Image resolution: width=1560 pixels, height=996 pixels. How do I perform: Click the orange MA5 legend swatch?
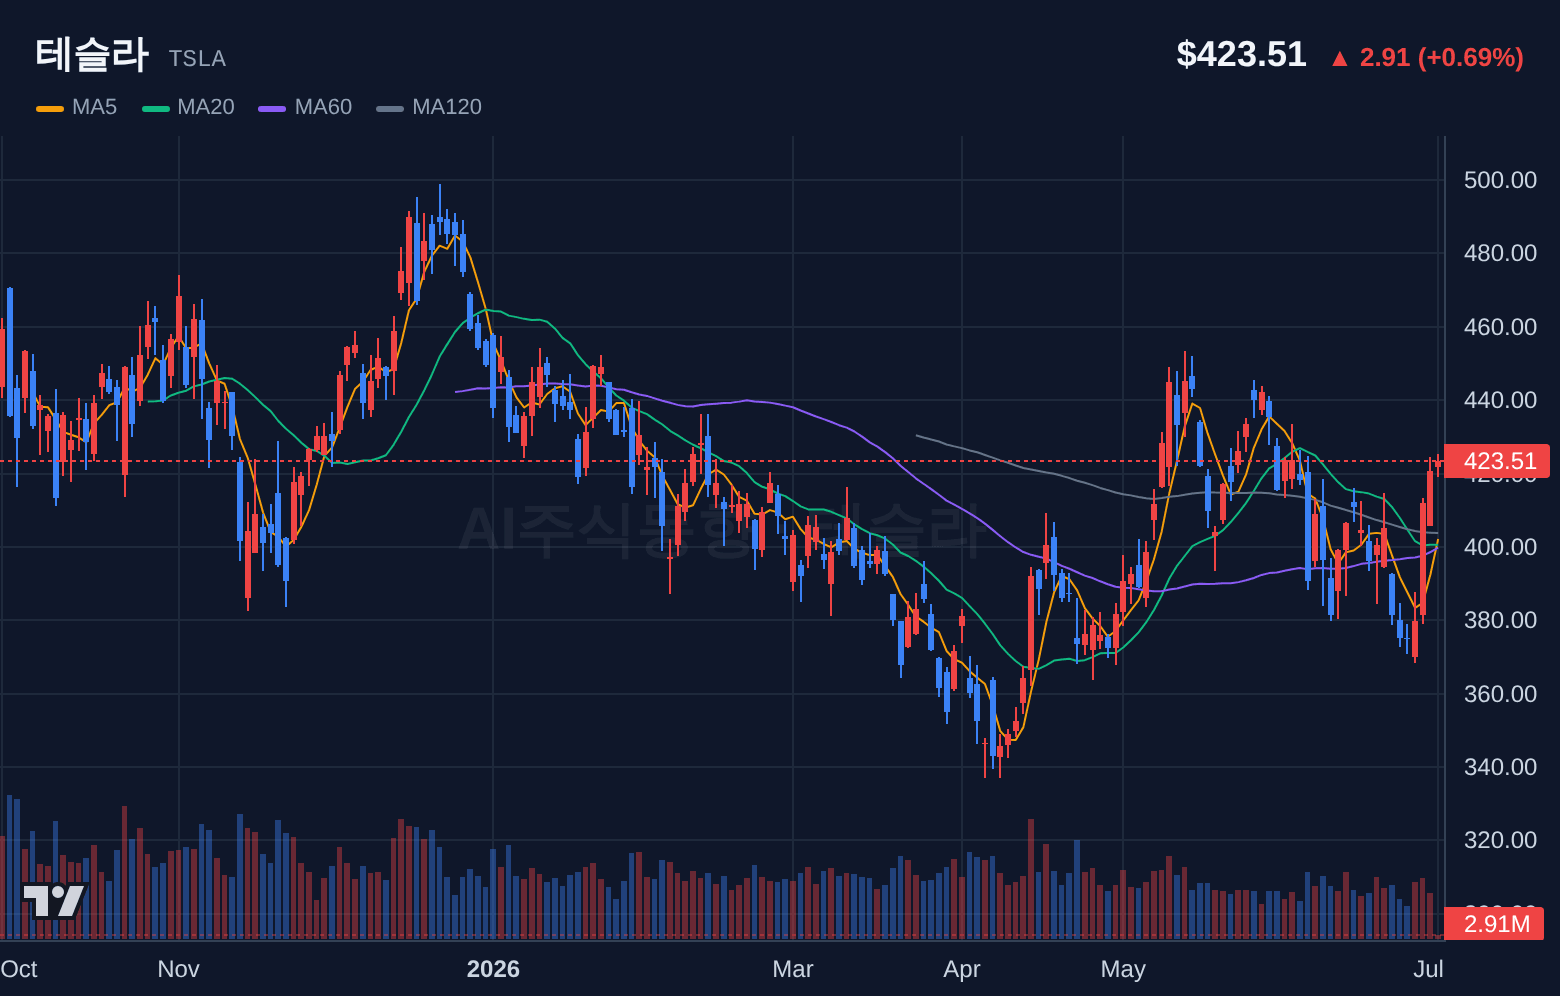click(x=50, y=108)
